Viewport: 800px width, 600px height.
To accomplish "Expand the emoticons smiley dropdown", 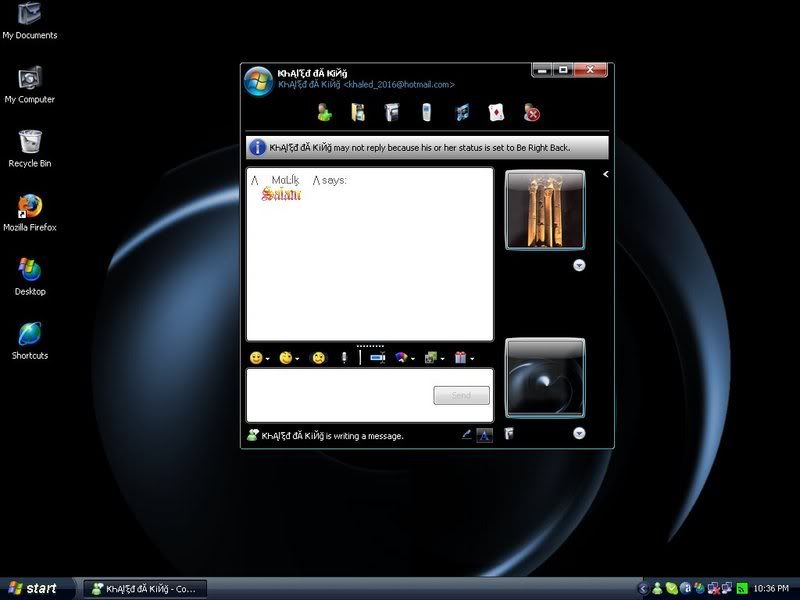I will pos(259,358).
